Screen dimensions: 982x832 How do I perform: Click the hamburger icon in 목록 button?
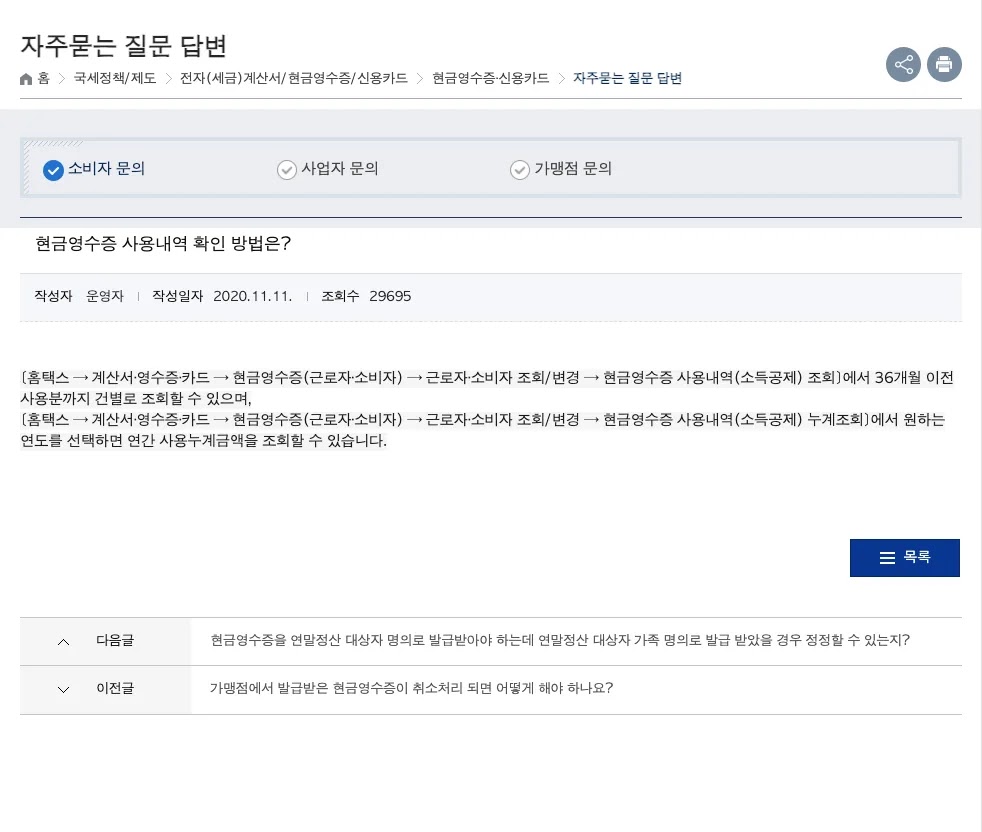pos(887,558)
